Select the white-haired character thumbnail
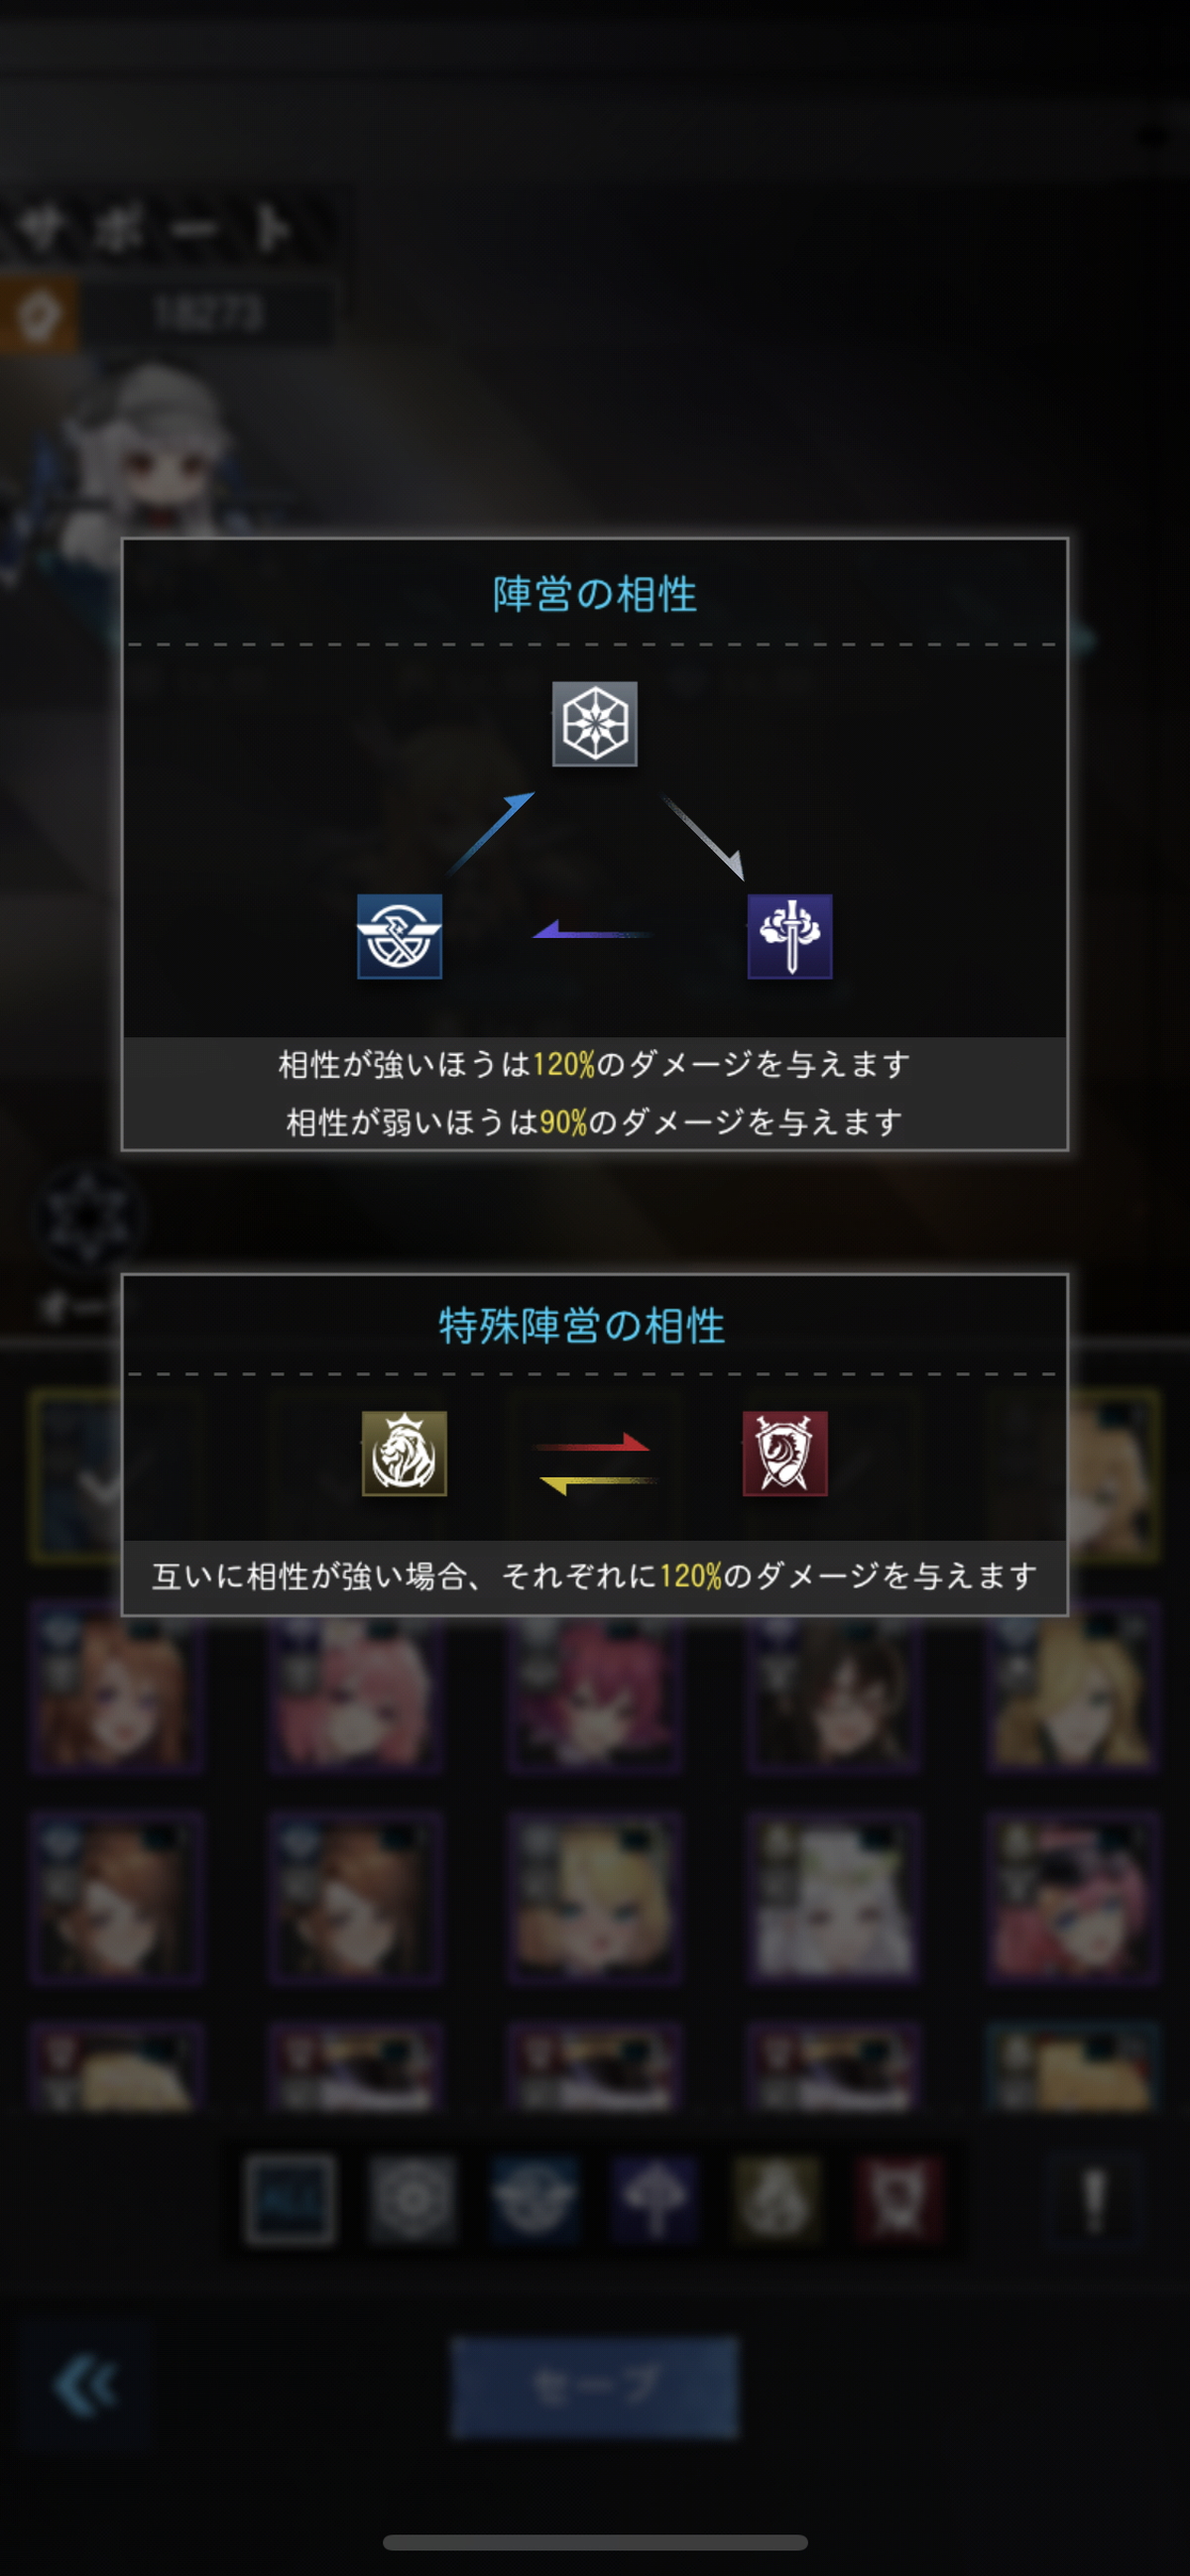The width and height of the screenshot is (1190, 2576). [x=833, y=1897]
